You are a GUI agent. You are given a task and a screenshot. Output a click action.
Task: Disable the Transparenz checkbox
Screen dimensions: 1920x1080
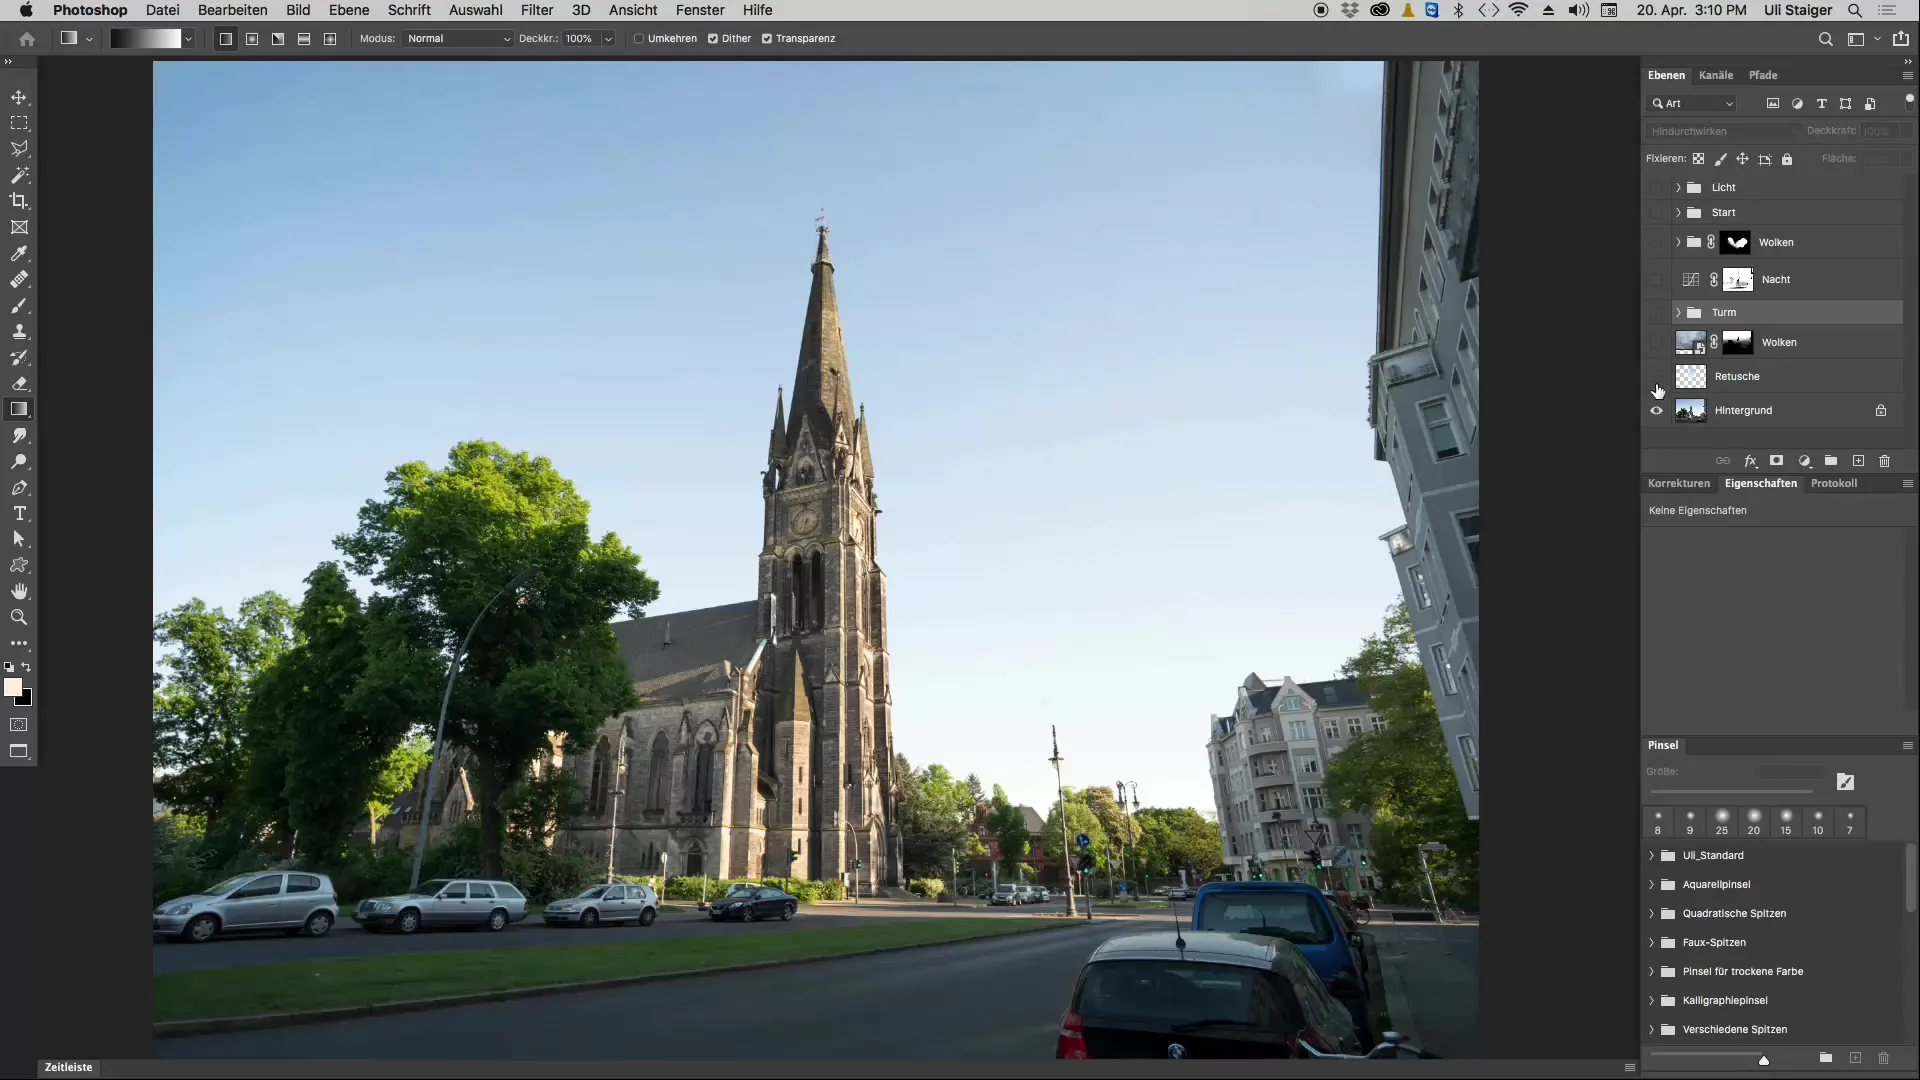(x=767, y=38)
